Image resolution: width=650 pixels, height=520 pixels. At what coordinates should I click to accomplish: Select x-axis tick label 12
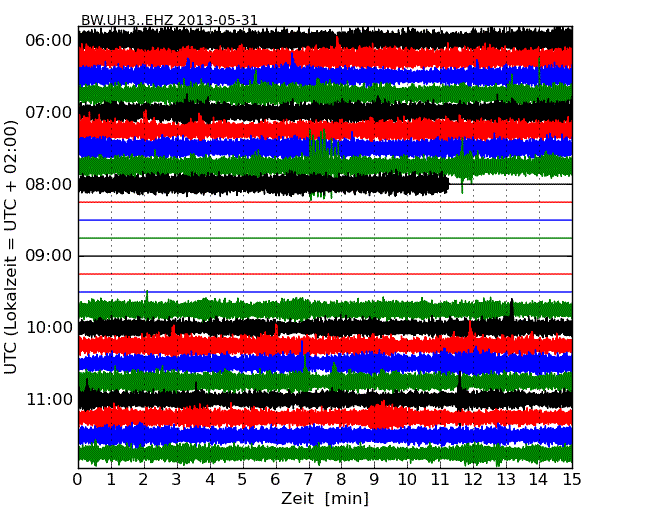473,479
